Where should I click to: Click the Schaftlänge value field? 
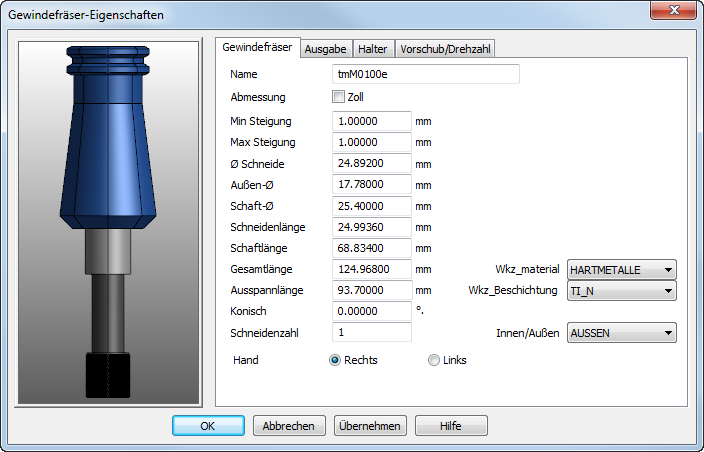tap(372, 248)
